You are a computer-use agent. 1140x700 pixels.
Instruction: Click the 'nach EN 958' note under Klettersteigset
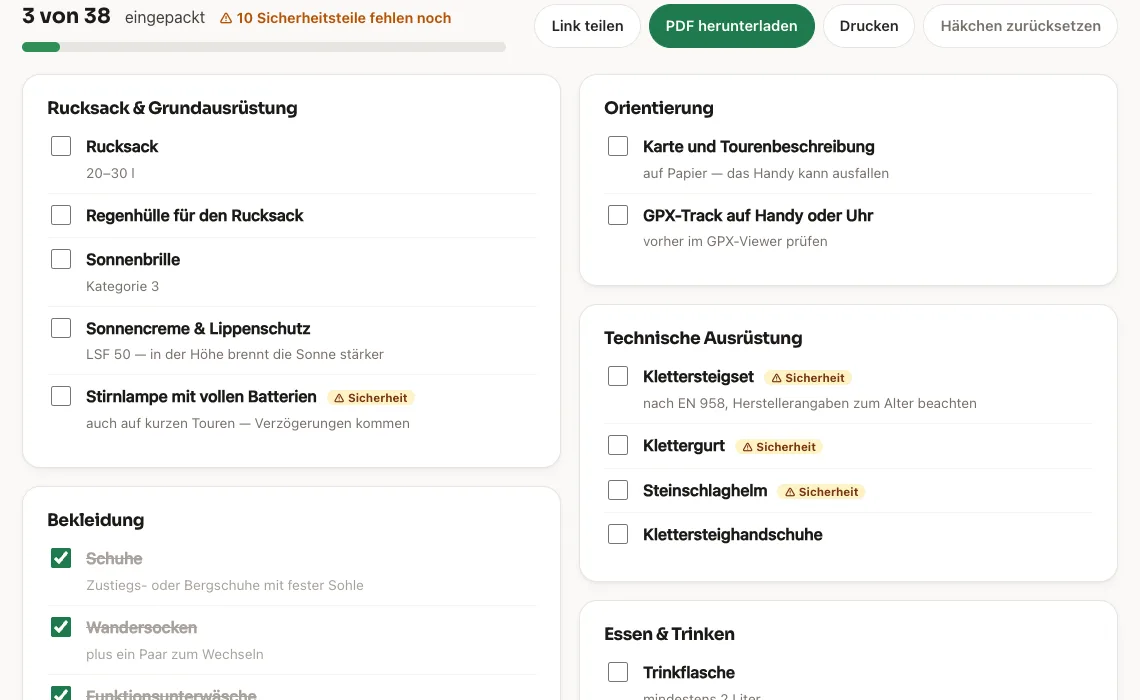click(x=809, y=403)
